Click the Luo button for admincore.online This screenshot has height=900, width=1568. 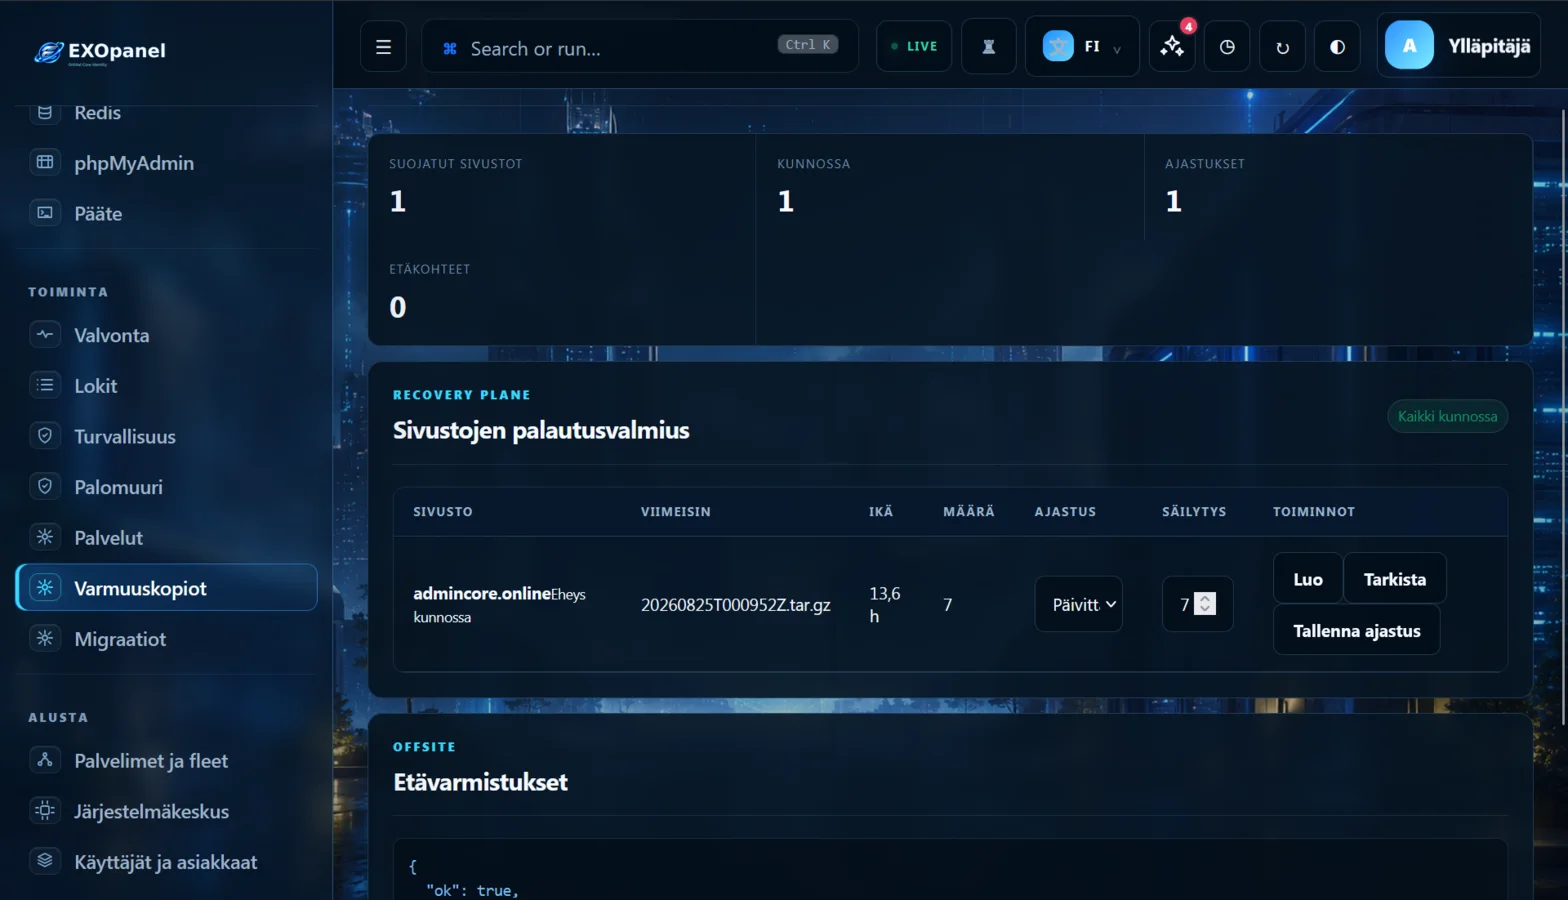click(1308, 579)
